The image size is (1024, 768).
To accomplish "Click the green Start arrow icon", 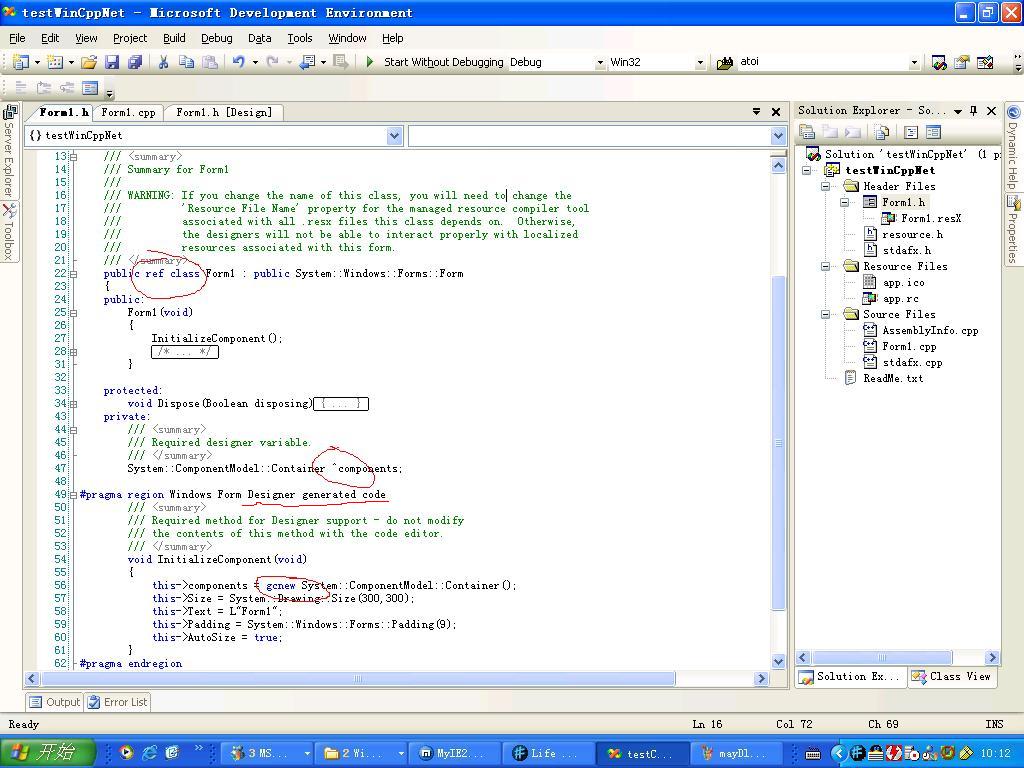I will coord(370,62).
